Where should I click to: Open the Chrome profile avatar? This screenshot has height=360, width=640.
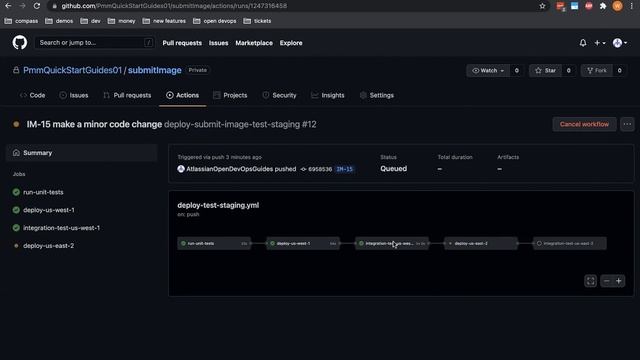[x=618, y=6]
